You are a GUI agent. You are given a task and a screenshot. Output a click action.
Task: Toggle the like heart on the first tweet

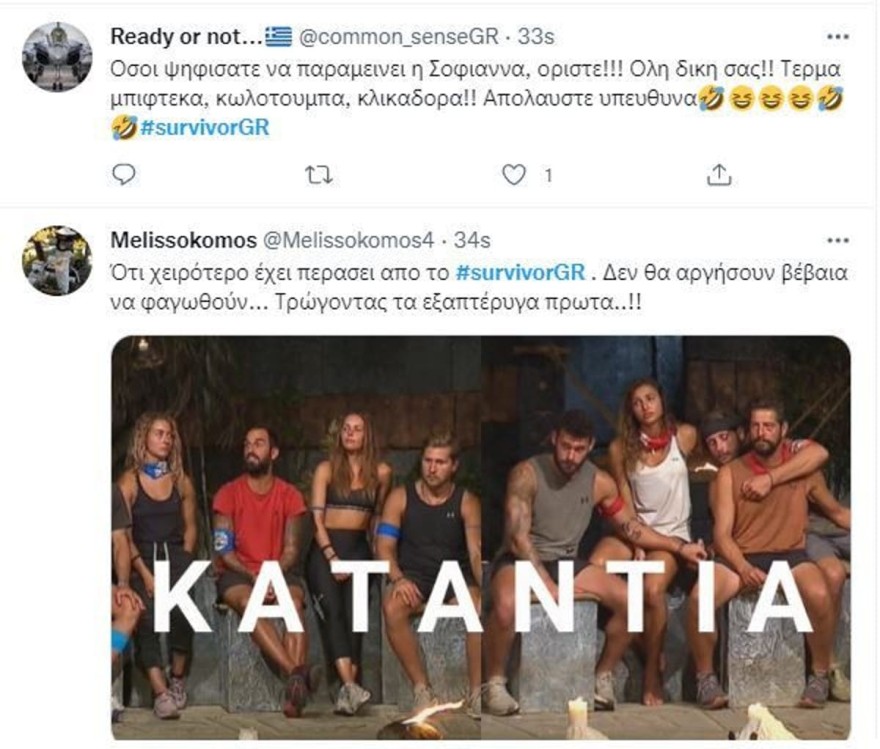click(512, 175)
